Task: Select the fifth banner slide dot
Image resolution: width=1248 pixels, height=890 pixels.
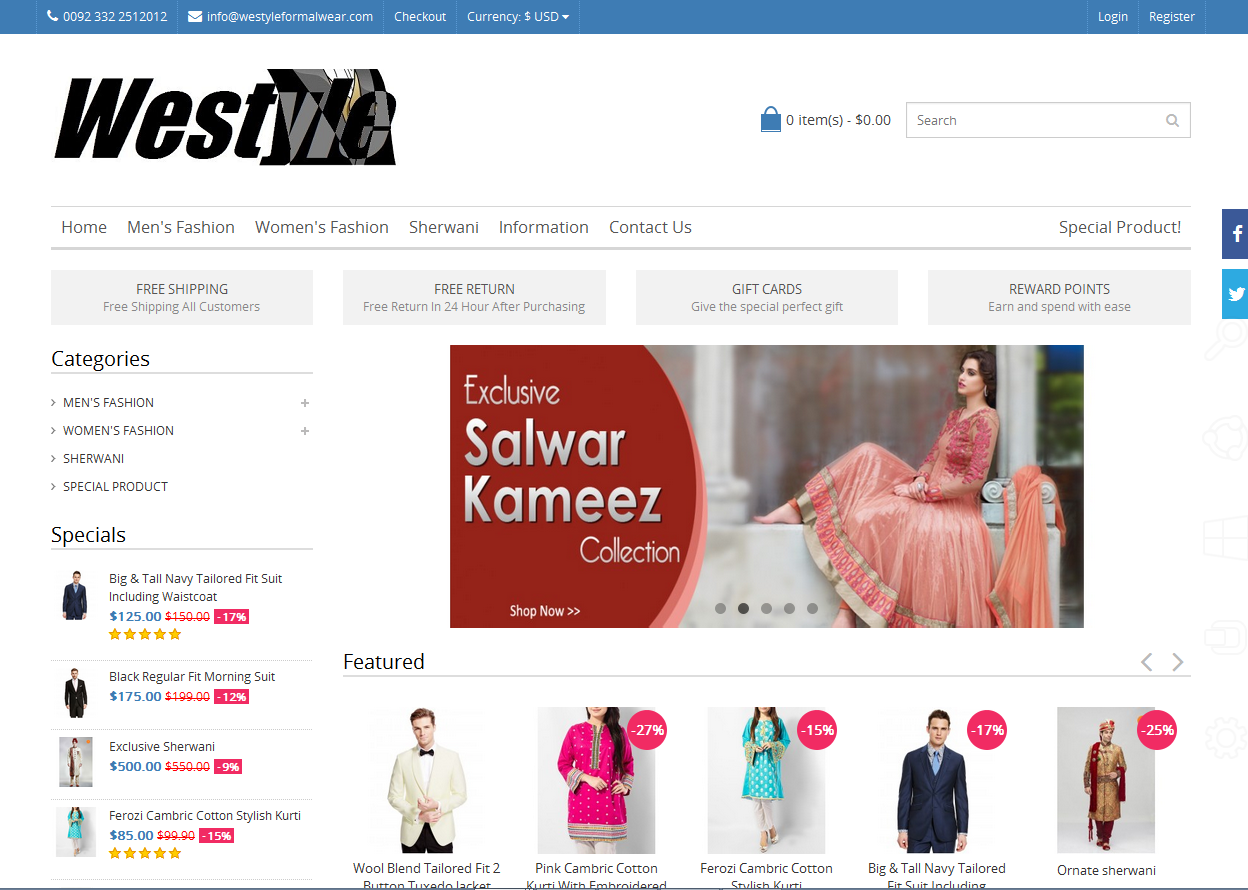Action: pyautogui.click(x=812, y=608)
